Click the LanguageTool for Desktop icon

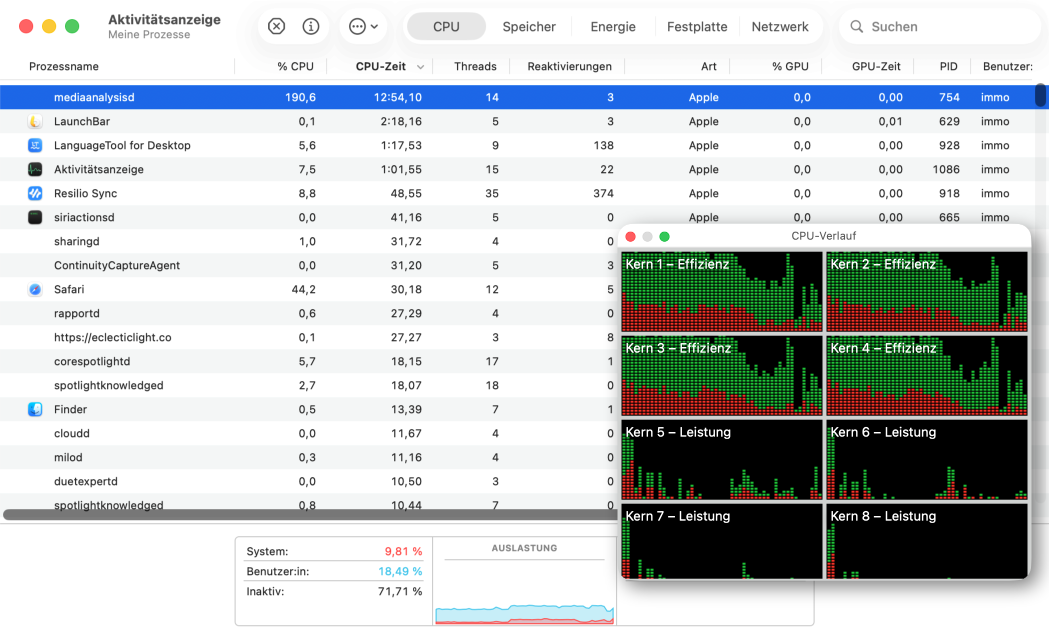(35, 146)
